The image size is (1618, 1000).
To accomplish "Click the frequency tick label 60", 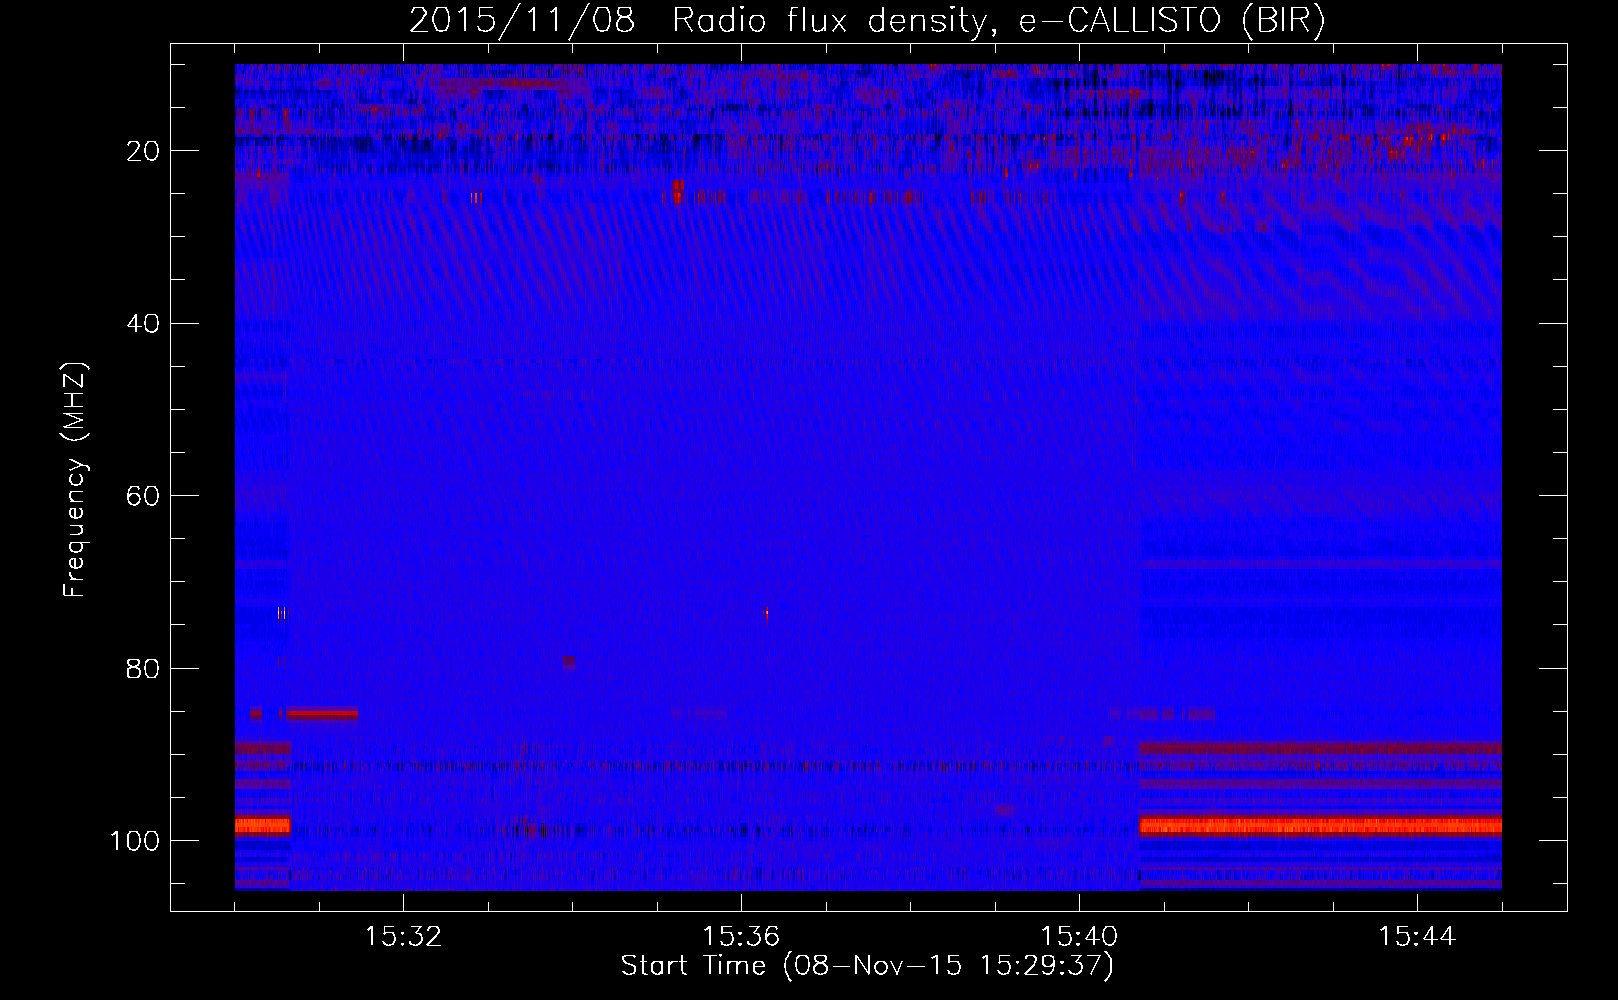I will (144, 496).
